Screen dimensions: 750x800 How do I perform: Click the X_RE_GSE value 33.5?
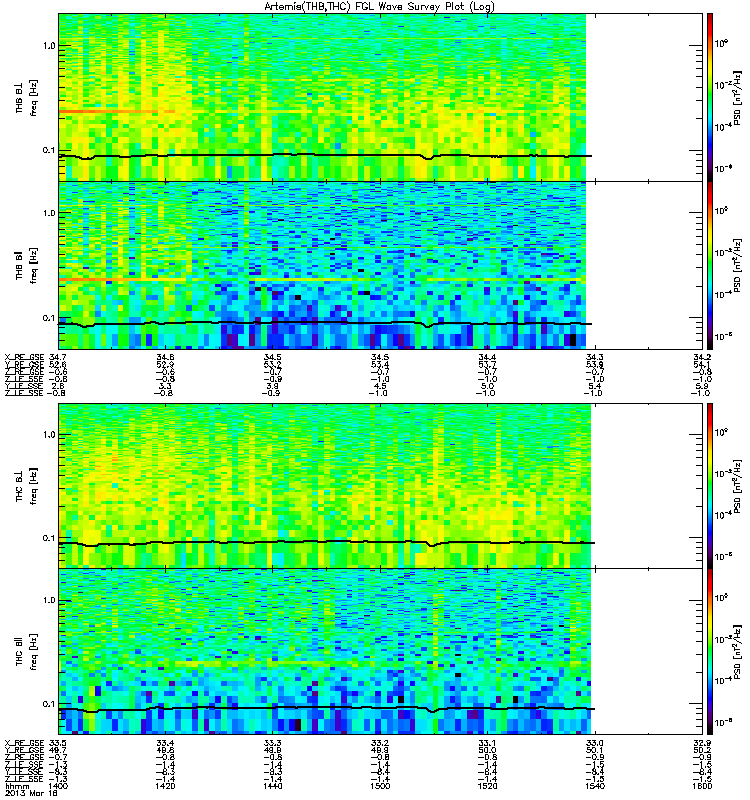(58, 743)
